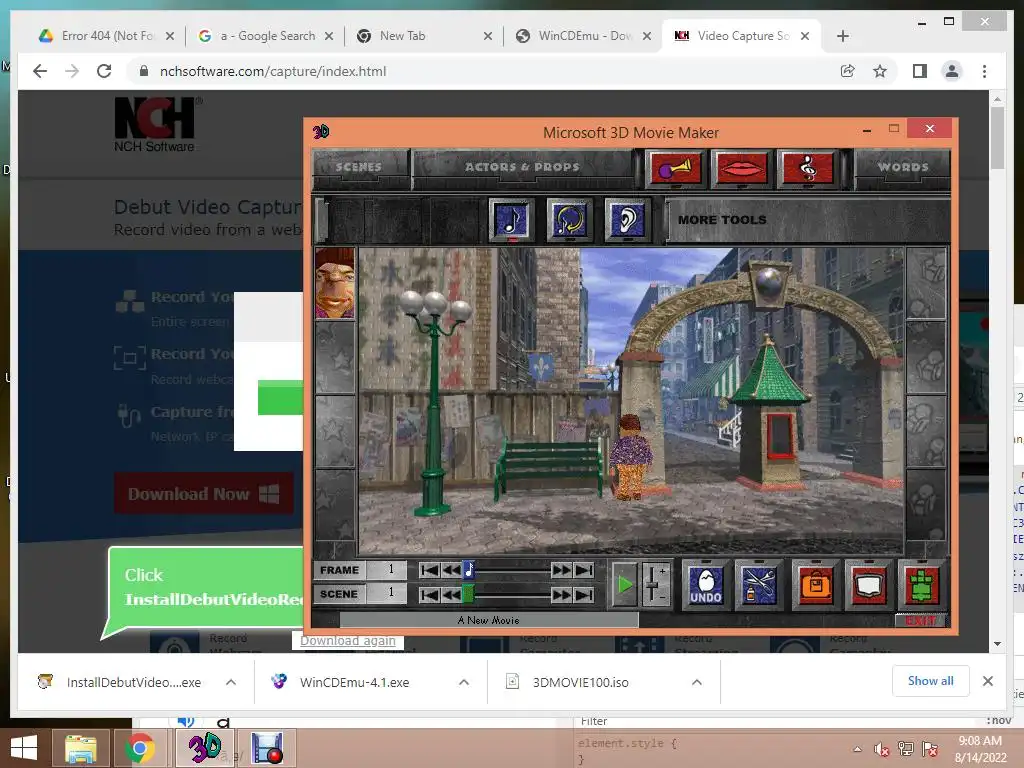Click the A New Movie title bar
The width and height of the screenshot is (1024, 768).
[x=488, y=620]
